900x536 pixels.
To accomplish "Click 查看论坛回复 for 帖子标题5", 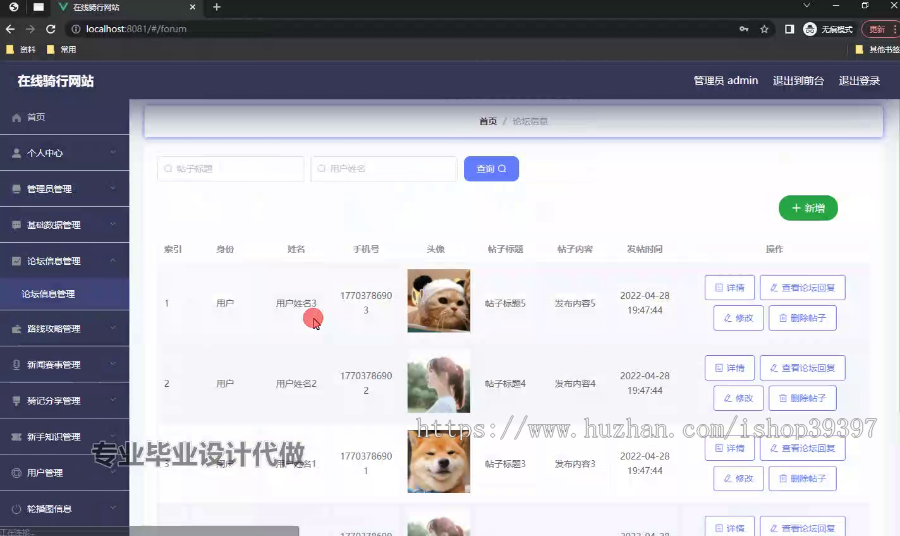I will [802, 288].
